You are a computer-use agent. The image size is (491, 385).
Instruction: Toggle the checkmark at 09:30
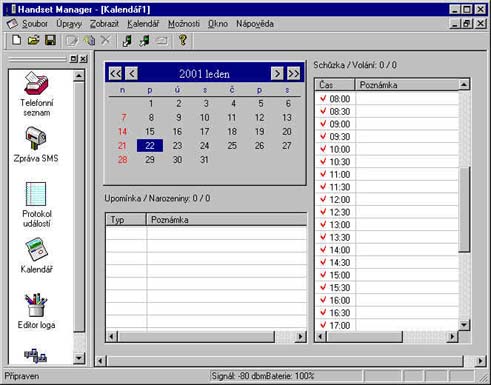click(323, 136)
